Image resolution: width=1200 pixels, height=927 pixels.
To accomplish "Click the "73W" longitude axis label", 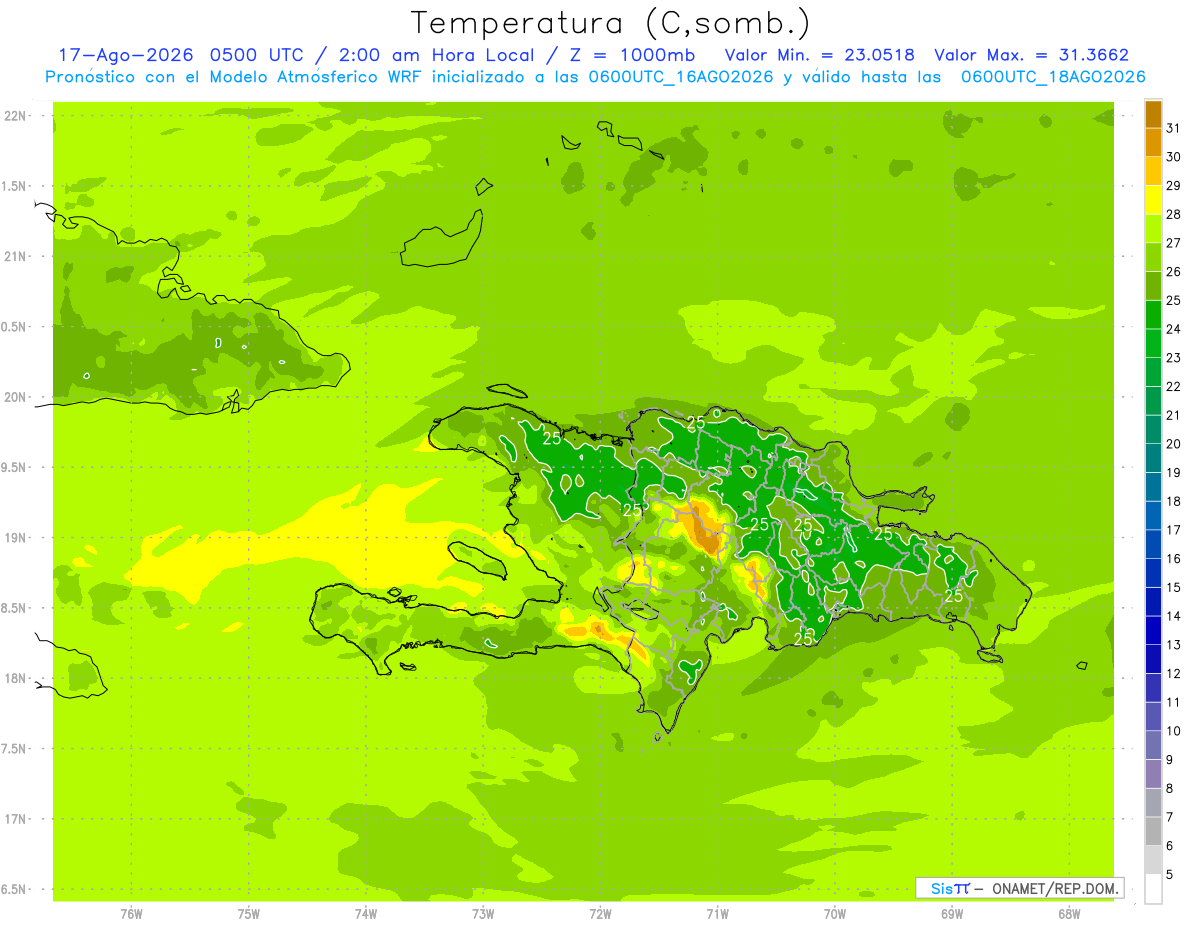I will pos(483,914).
